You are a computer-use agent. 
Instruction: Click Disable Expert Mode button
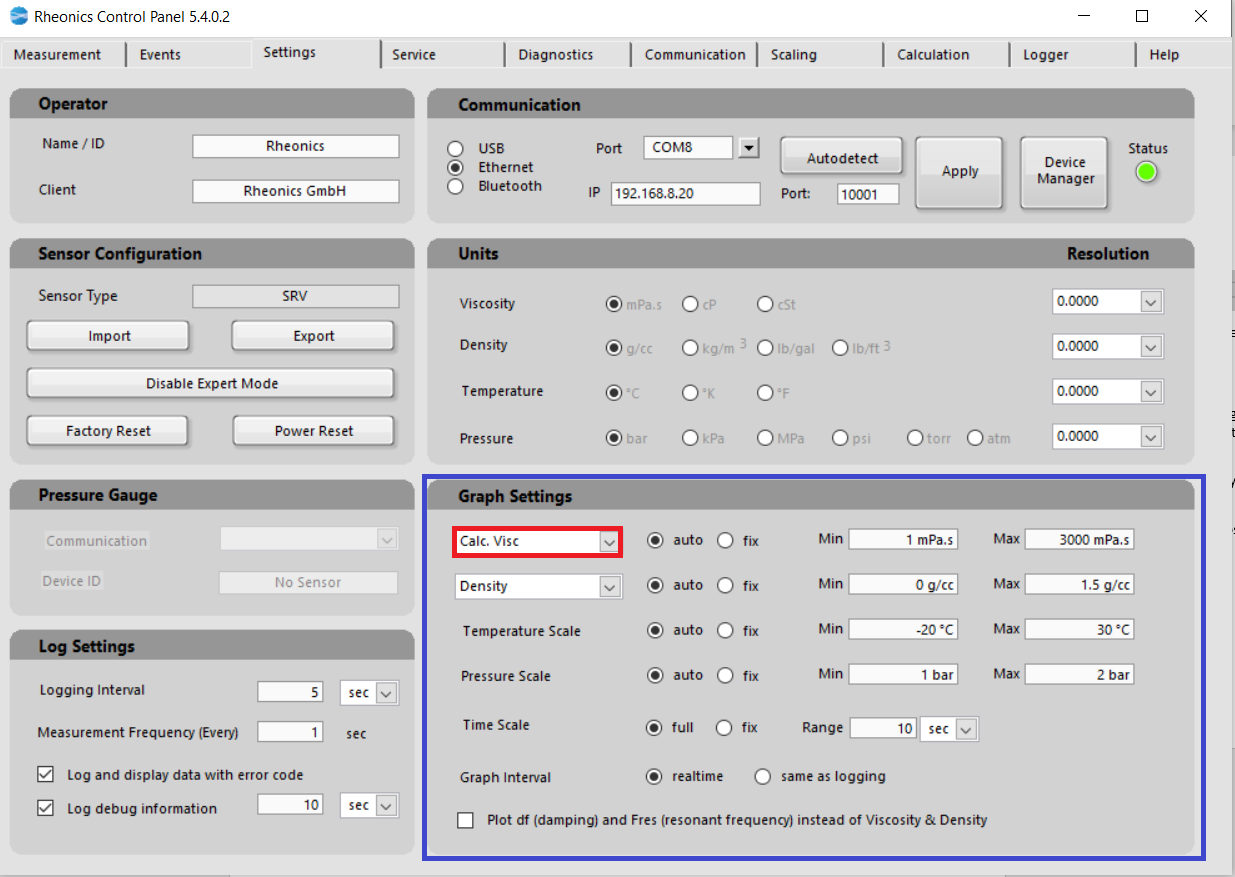click(x=211, y=383)
